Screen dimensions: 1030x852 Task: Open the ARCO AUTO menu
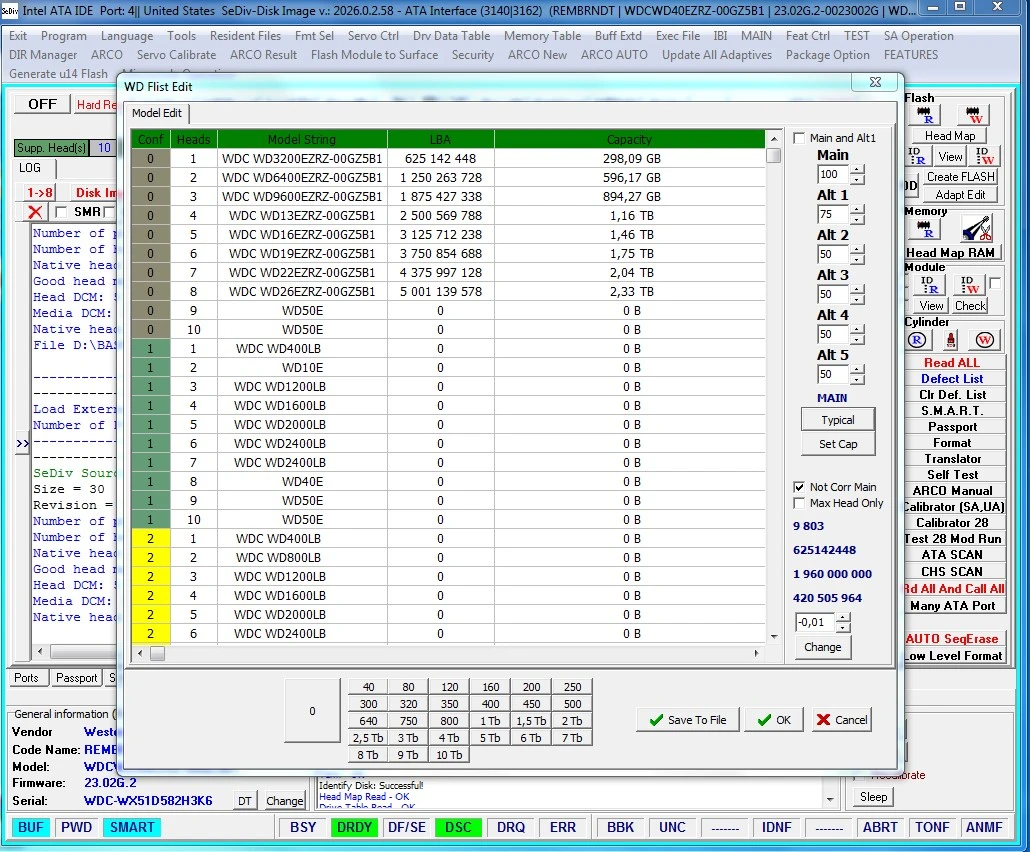614,55
